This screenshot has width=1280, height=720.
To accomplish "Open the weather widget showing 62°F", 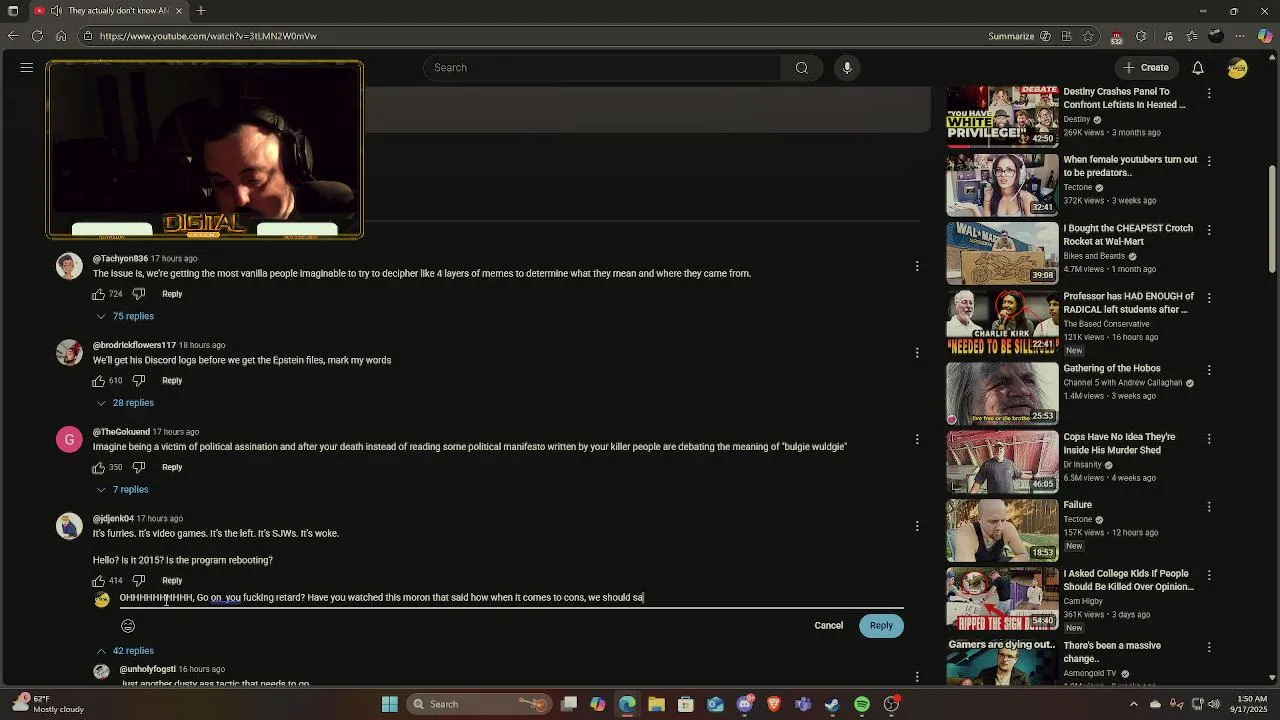I will coord(48,704).
